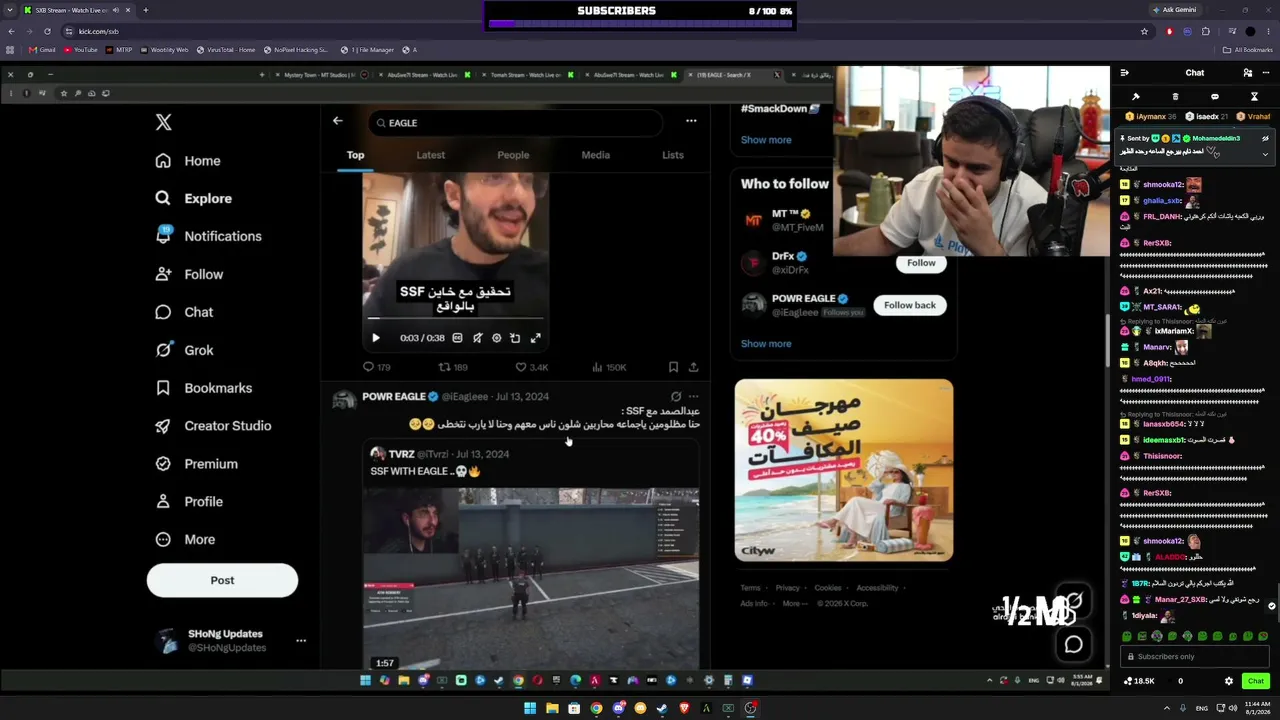Image resolution: width=1280 pixels, height=720 pixels.
Task: Click the trash clear-chat icon
Action: click(x=1175, y=97)
